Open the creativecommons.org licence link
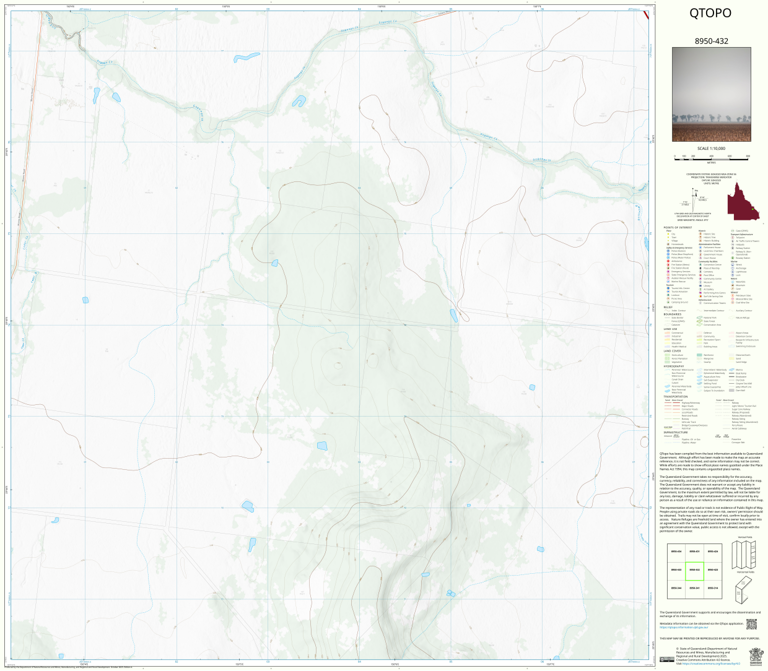 (711, 664)
